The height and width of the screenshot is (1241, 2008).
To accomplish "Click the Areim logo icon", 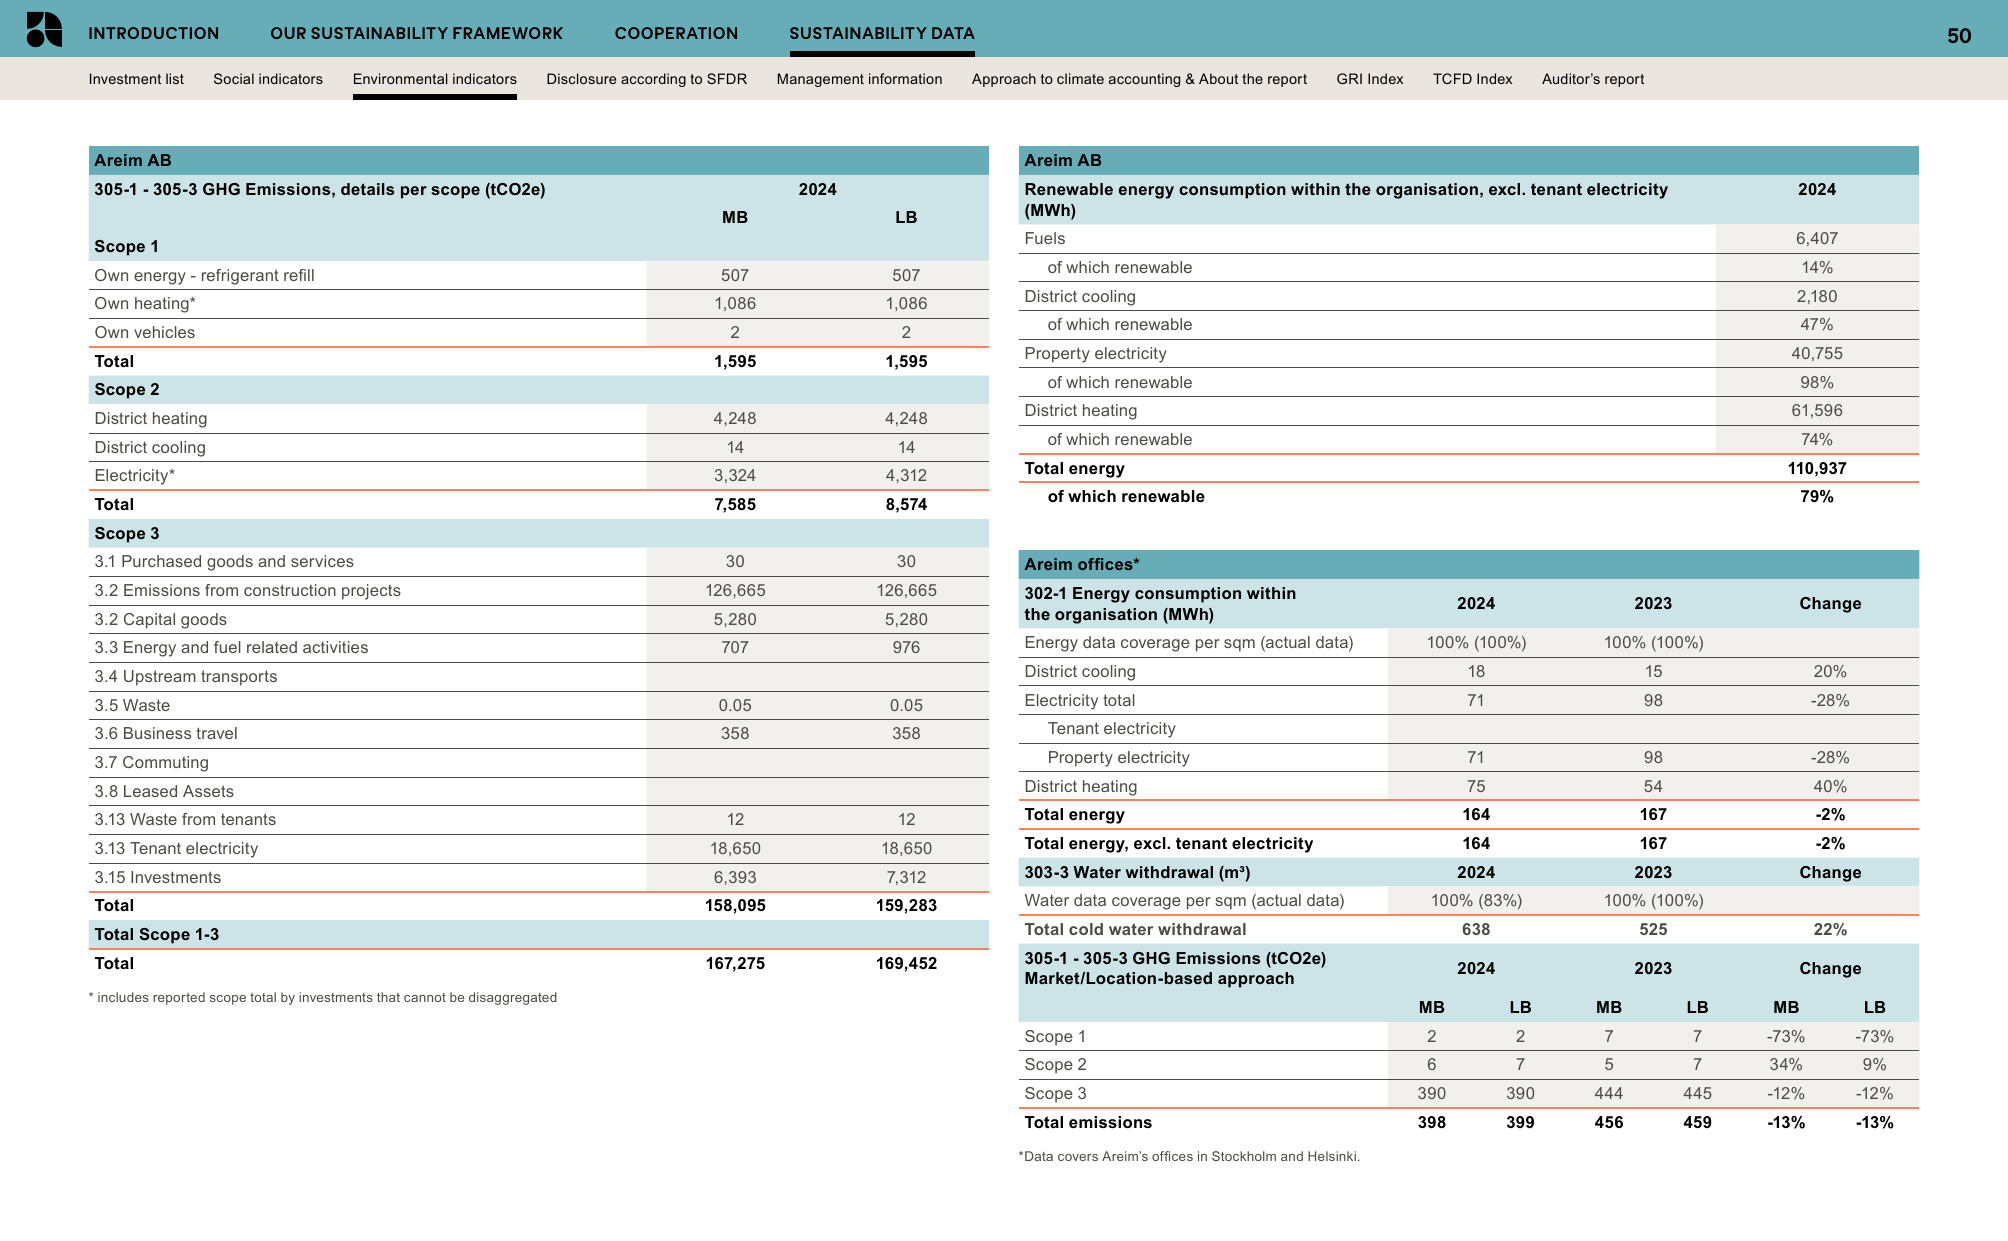I will coord(44,30).
